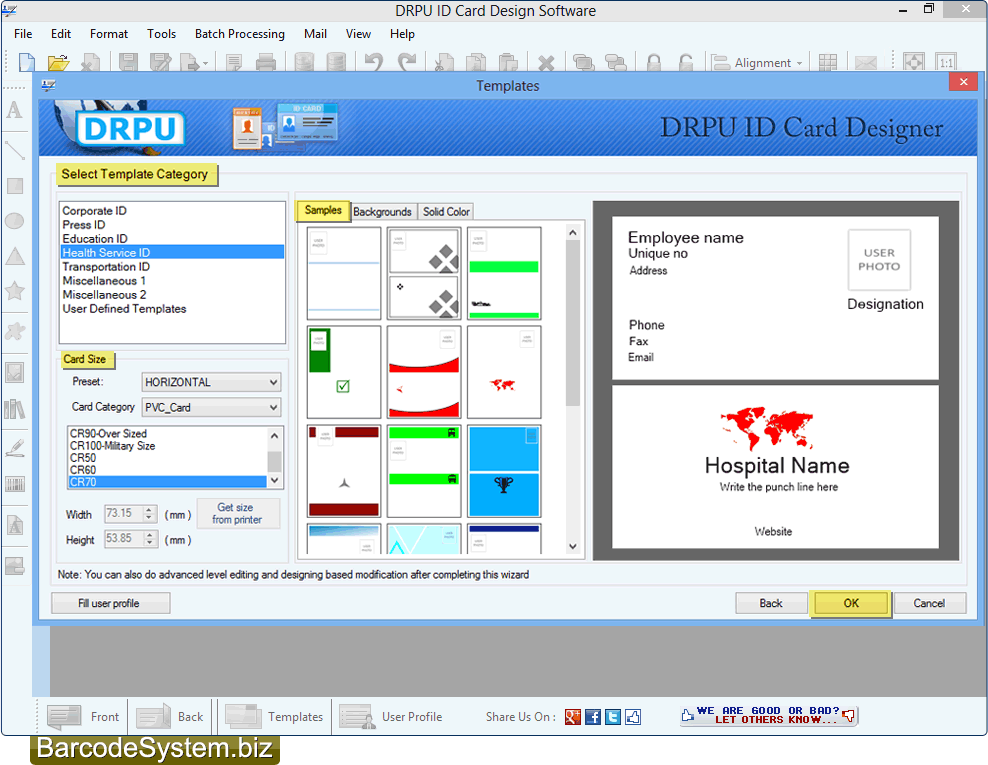Screen dimensions: 988x765
Task: Select the Star shape tool
Action: tap(14, 290)
